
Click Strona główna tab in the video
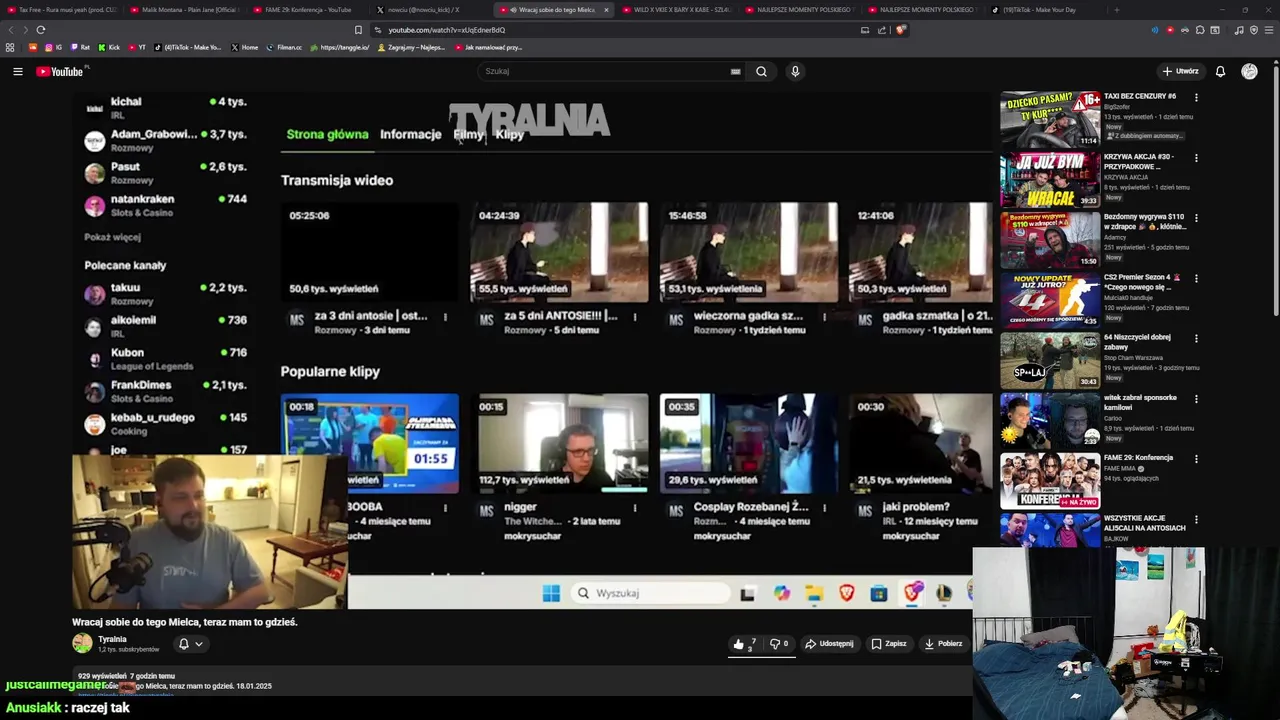tap(327, 134)
